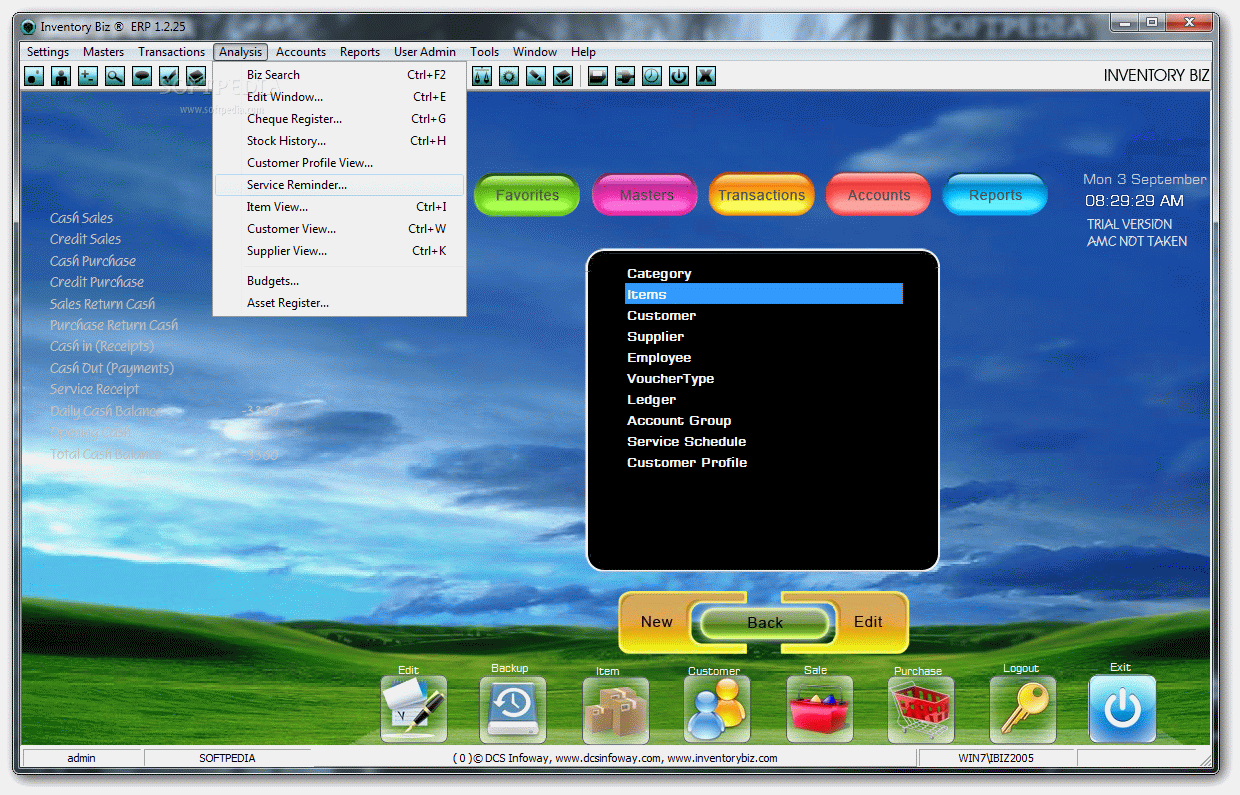Image resolution: width=1240 pixels, height=795 pixels.
Task: Open the Tools menu
Action: pos(485,52)
